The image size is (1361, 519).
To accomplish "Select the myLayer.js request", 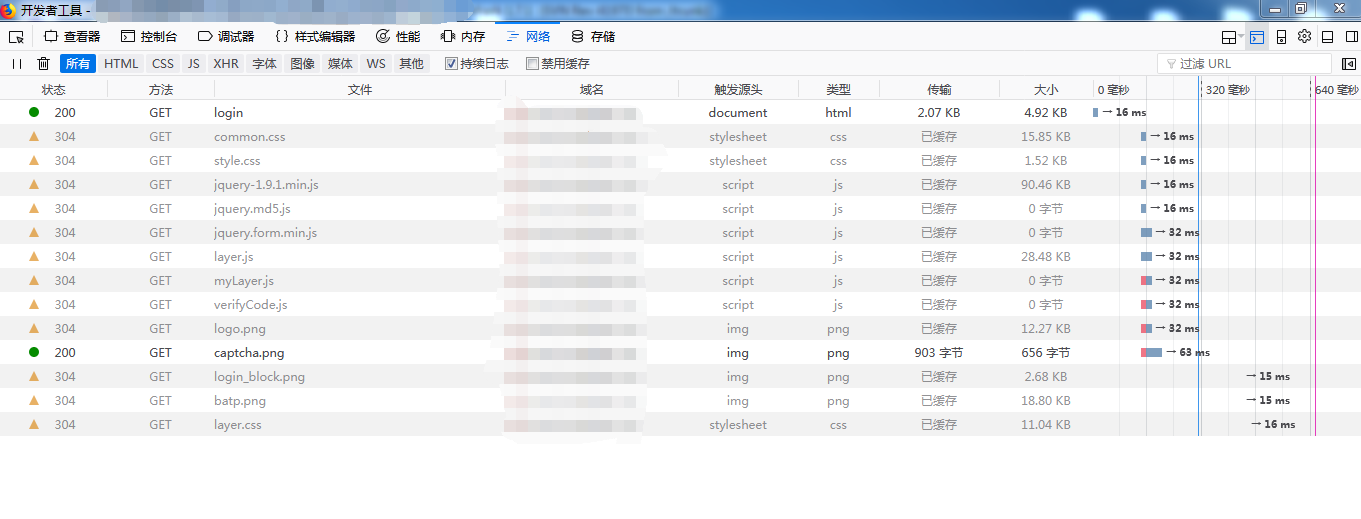I will (x=680, y=281).
